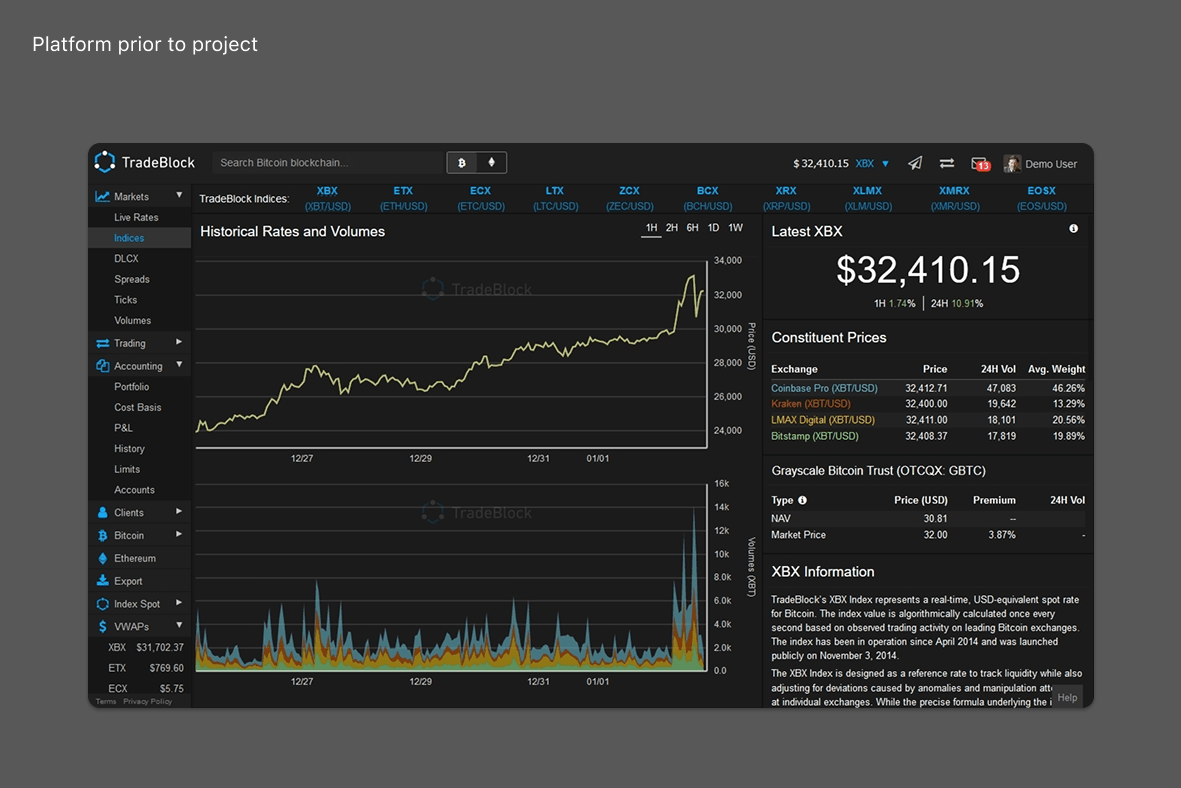Open Volumes in sidebar

click(x=133, y=320)
